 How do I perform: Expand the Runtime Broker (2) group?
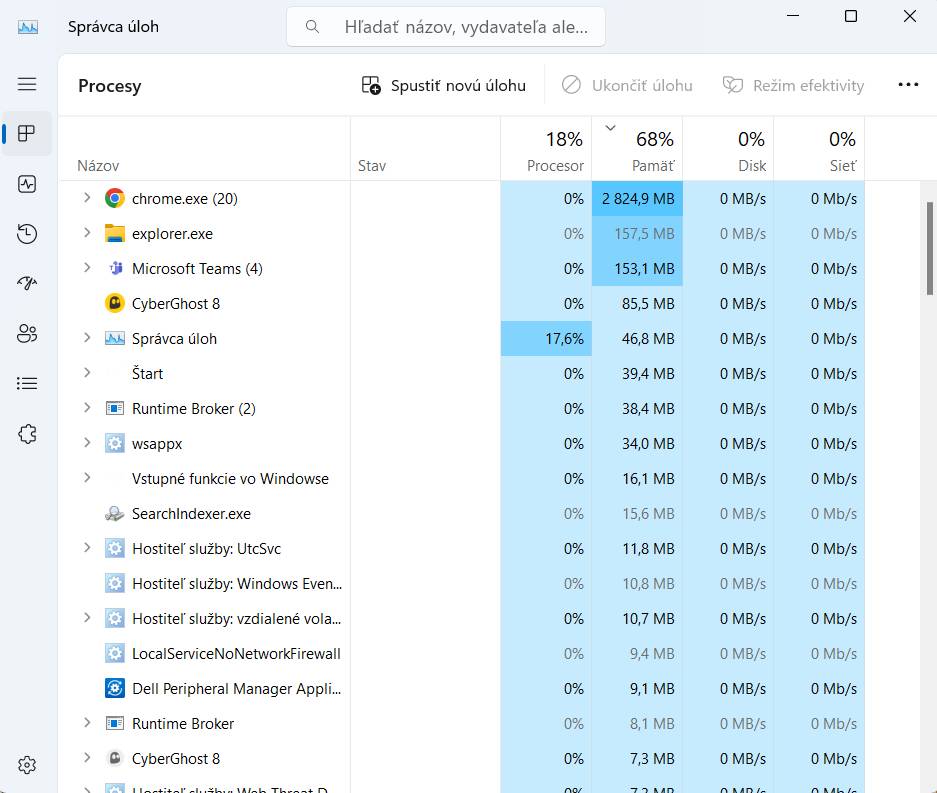pos(87,408)
